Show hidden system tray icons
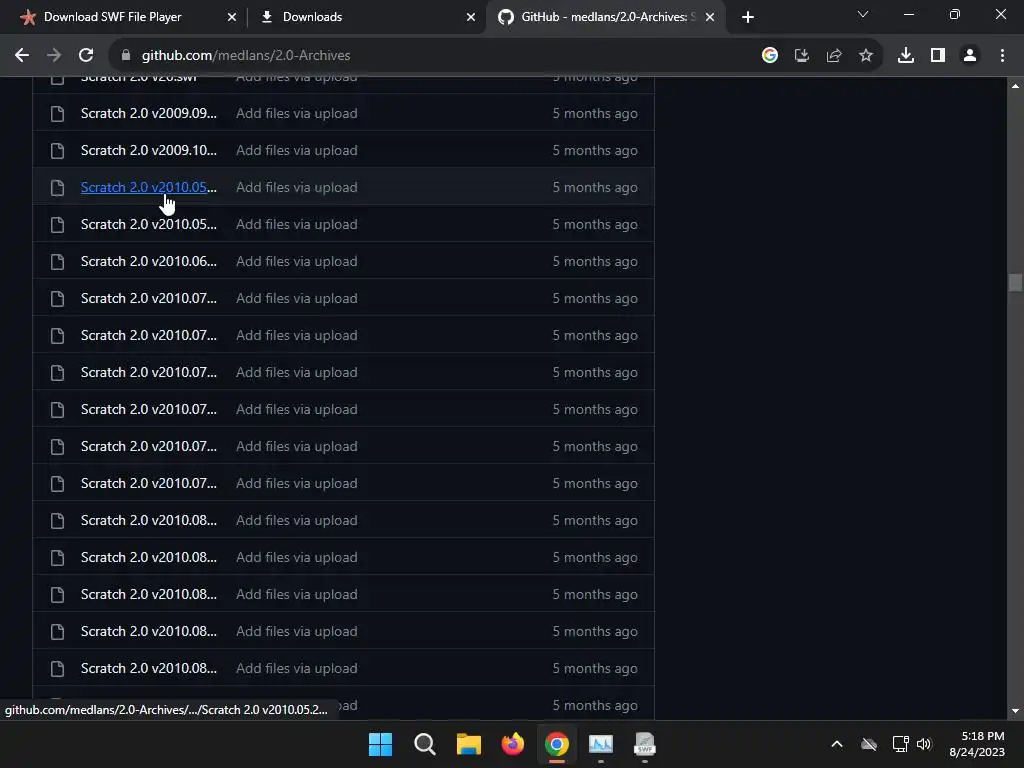Viewport: 1024px width, 768px height. [837, 744]
